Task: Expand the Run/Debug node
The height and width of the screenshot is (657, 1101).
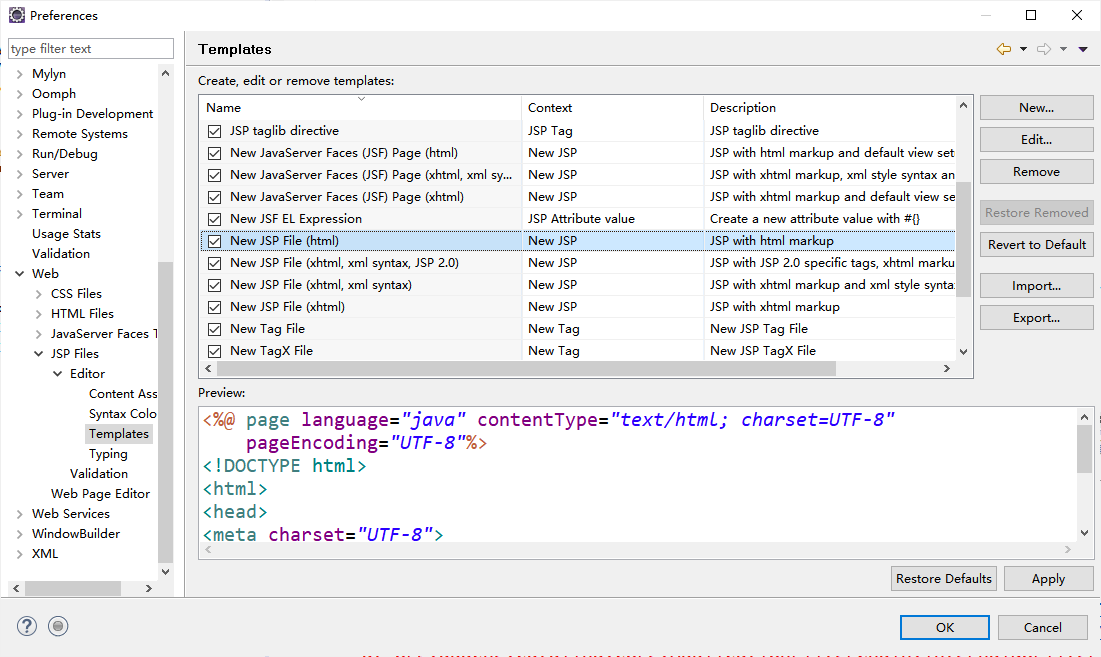Action: pos(20,154)
